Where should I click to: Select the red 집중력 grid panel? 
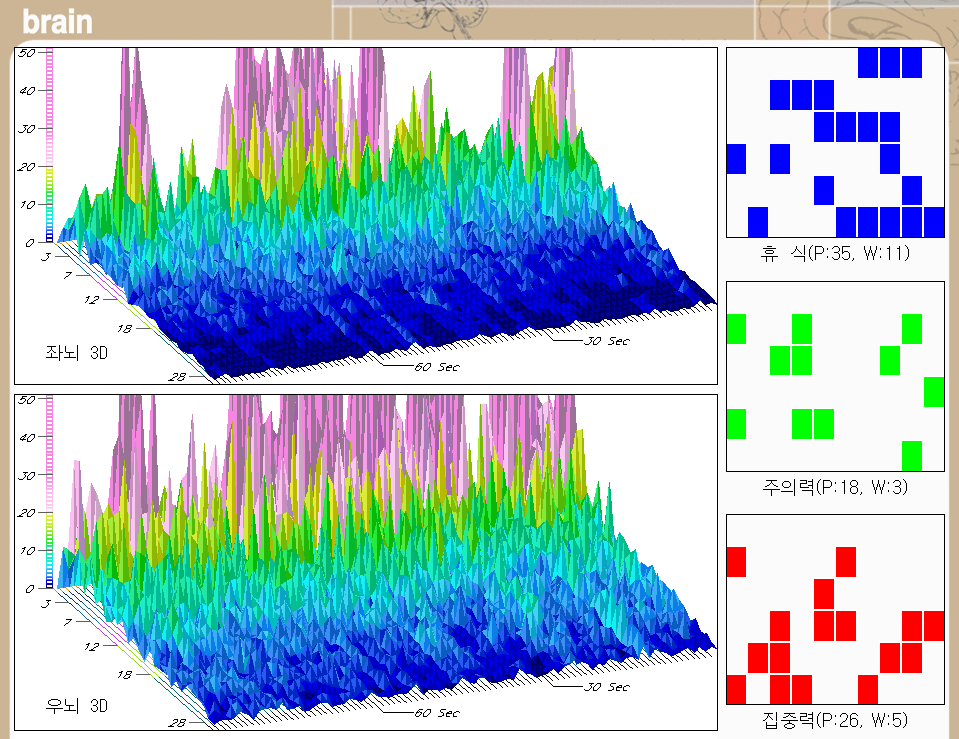pyautogui.click(x=835, y=610)
